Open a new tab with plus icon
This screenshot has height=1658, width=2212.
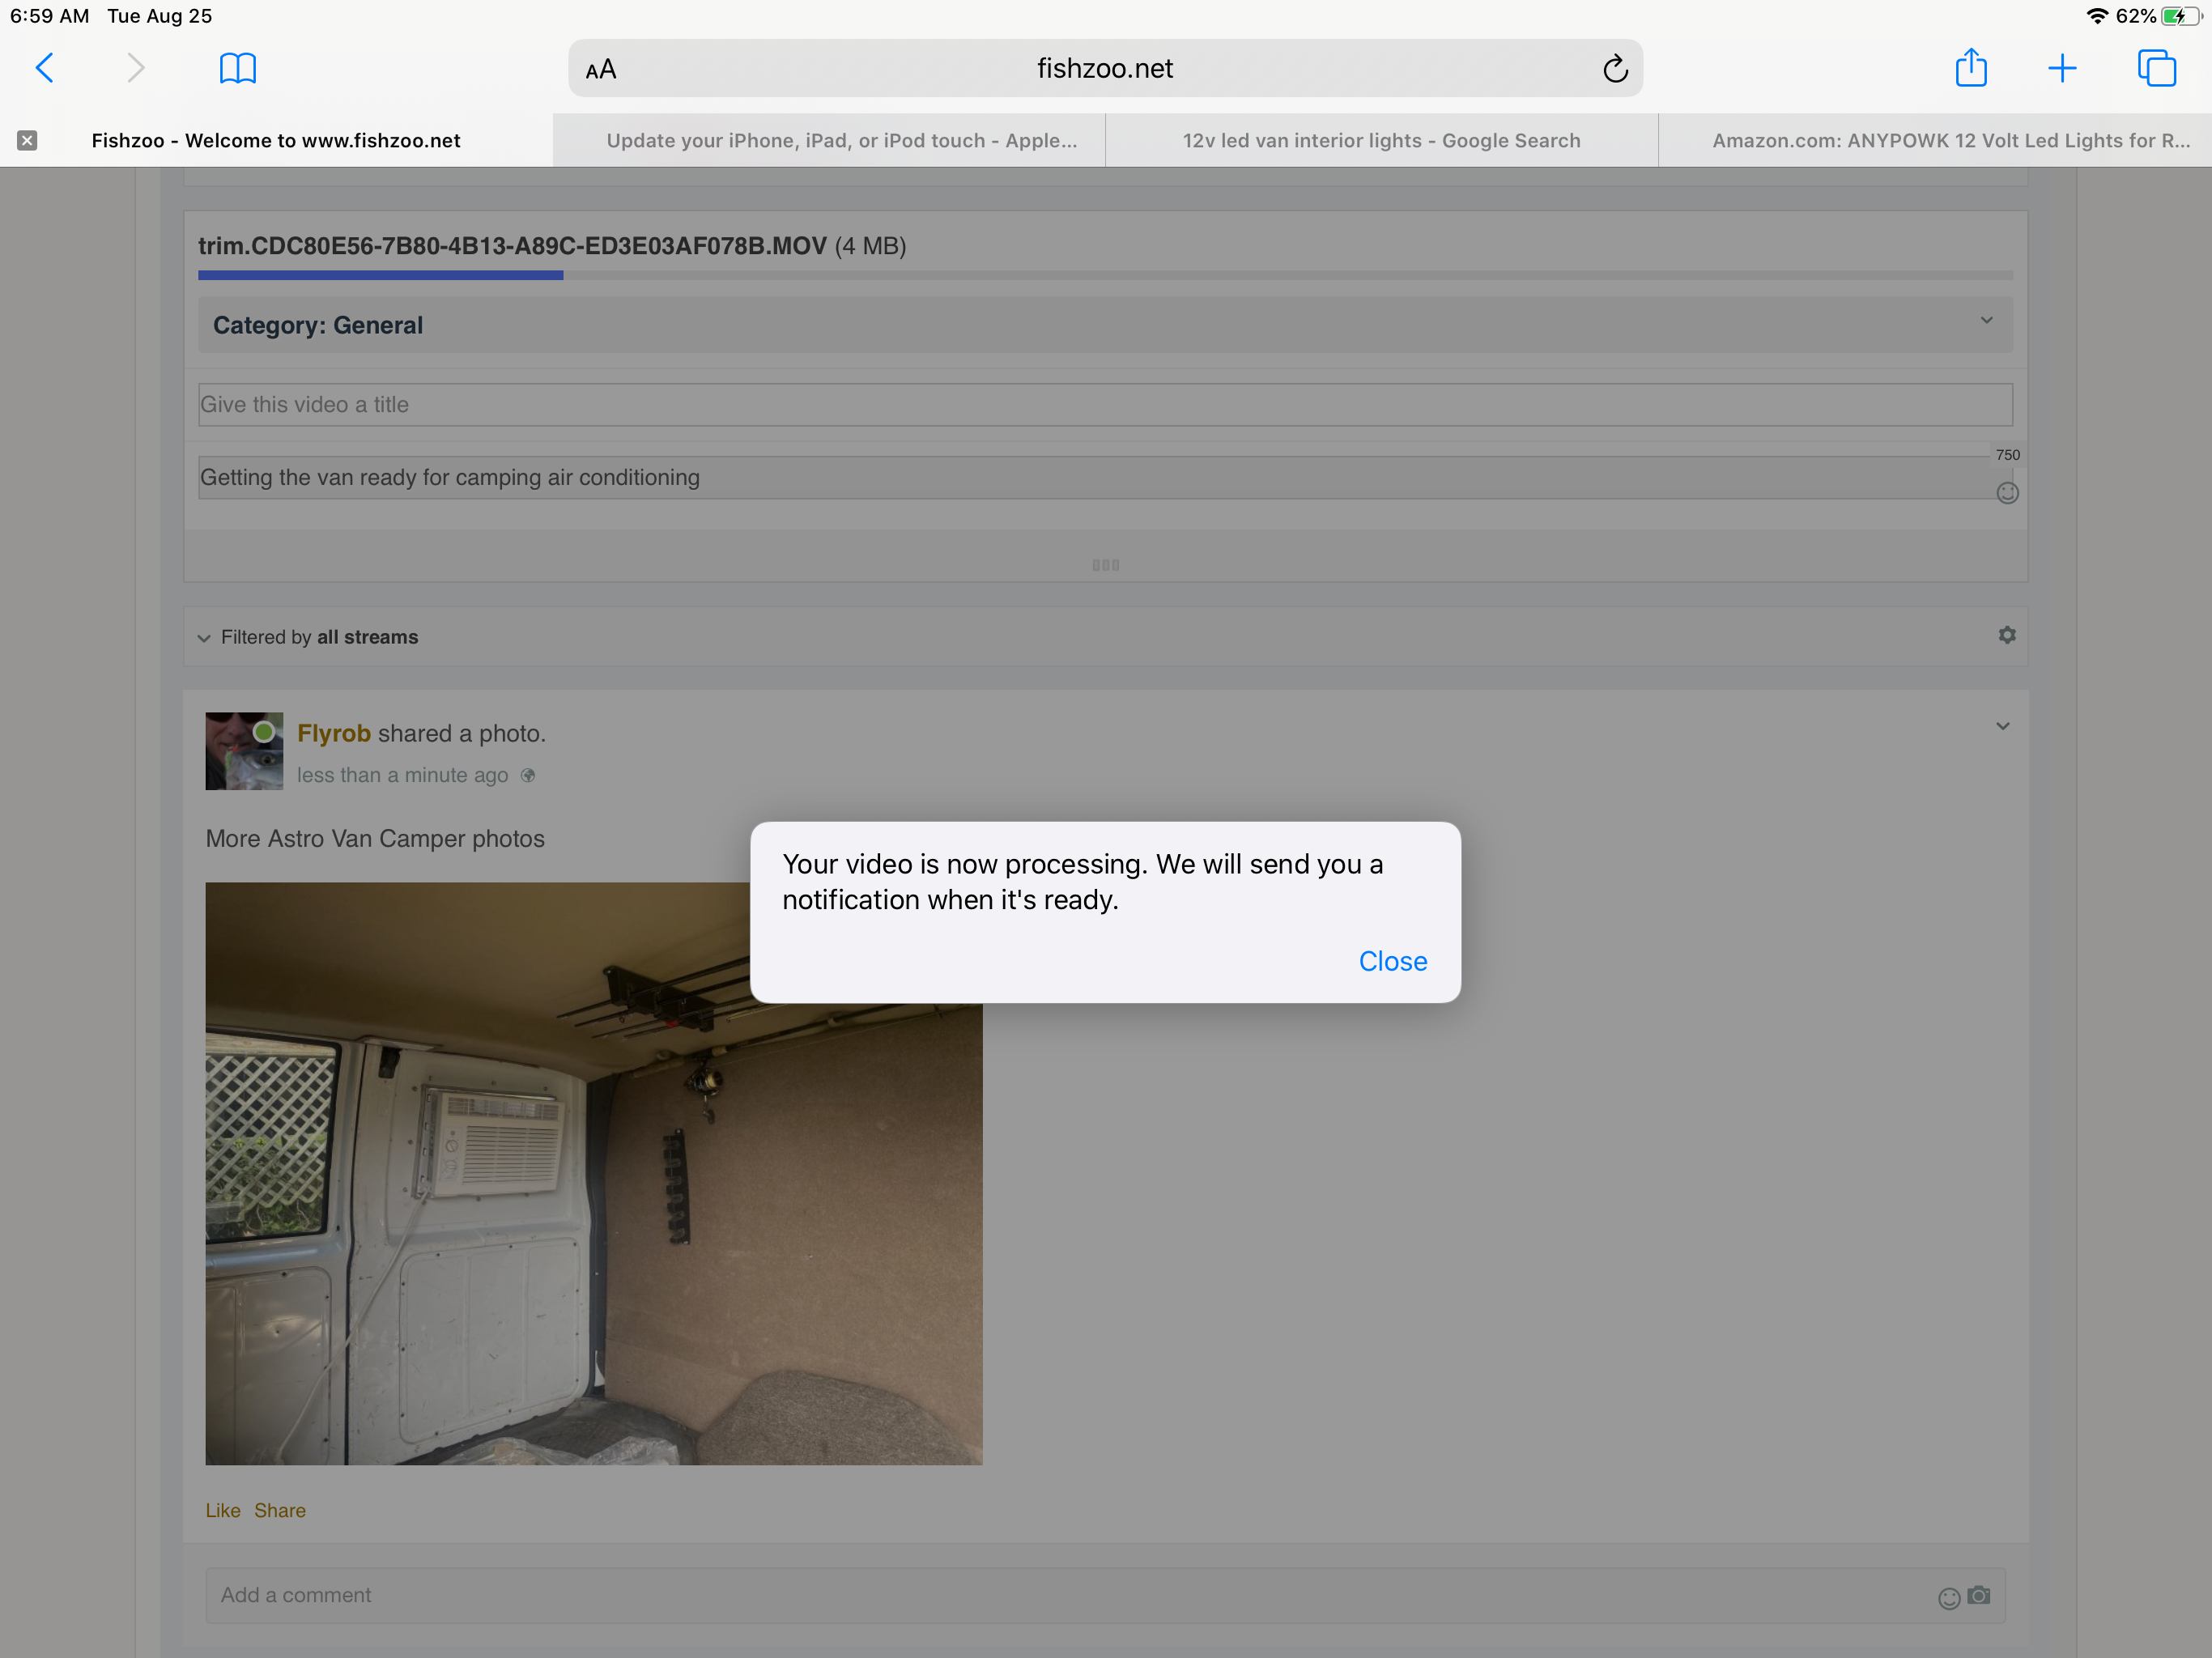coord(2061,68)
